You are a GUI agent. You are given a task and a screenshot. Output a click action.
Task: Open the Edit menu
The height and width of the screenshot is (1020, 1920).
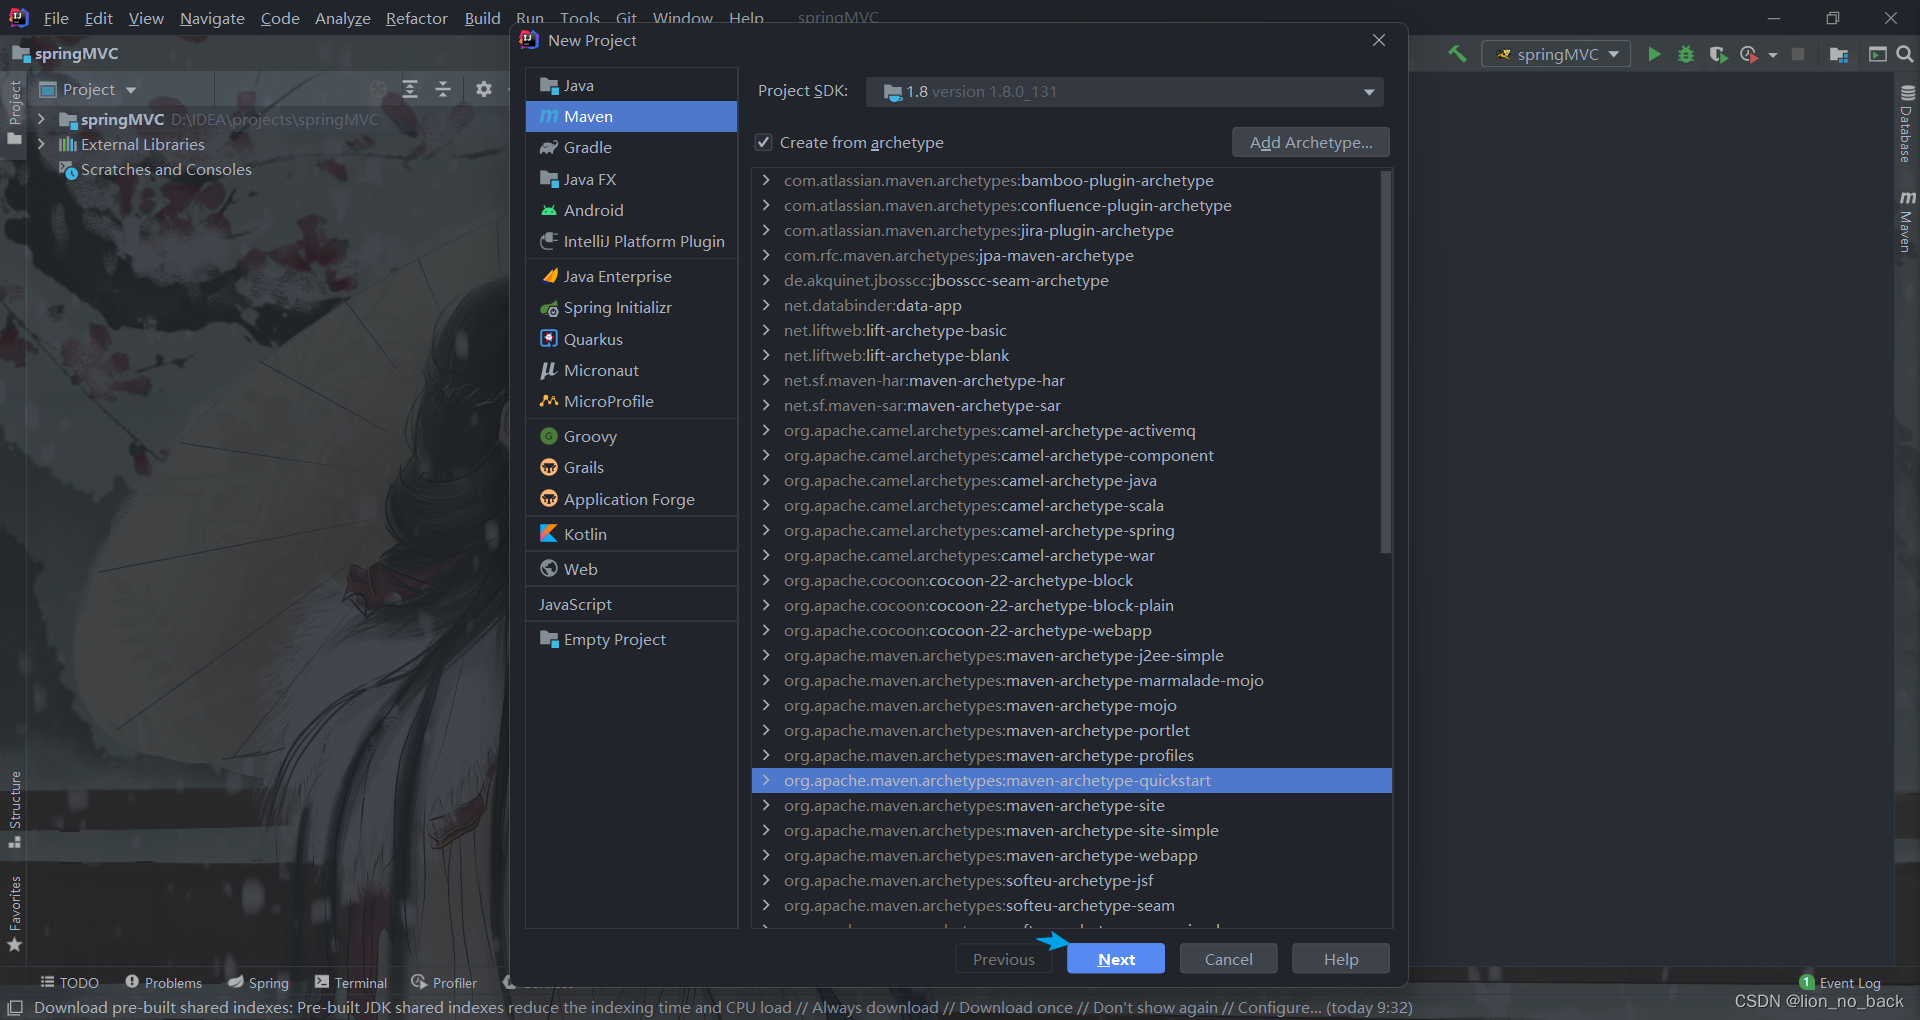coord(98,18)
